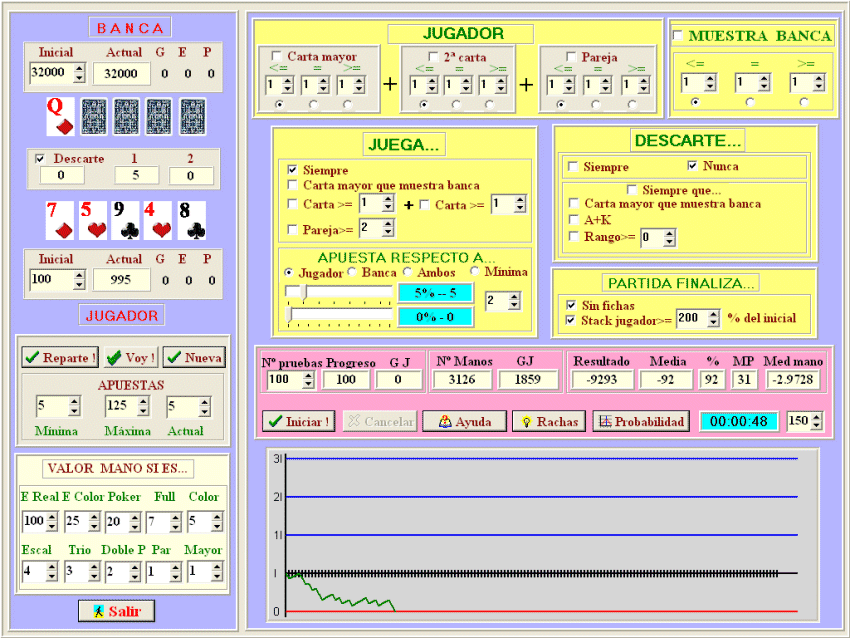Screen dimensions: 850x638
Task: Uncheck the Sin fichas checkbox
Action: (571, 304)
